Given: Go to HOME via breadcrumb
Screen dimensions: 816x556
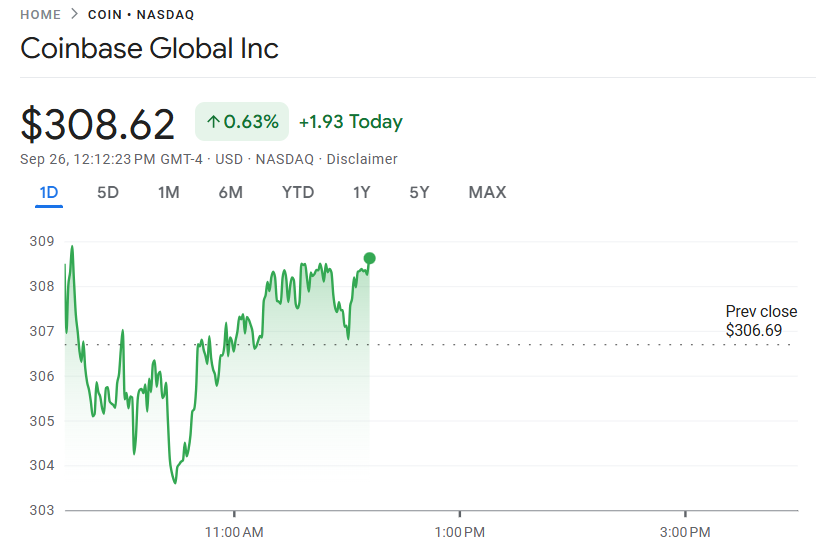Looking at the screenshot, I should 40,15.
